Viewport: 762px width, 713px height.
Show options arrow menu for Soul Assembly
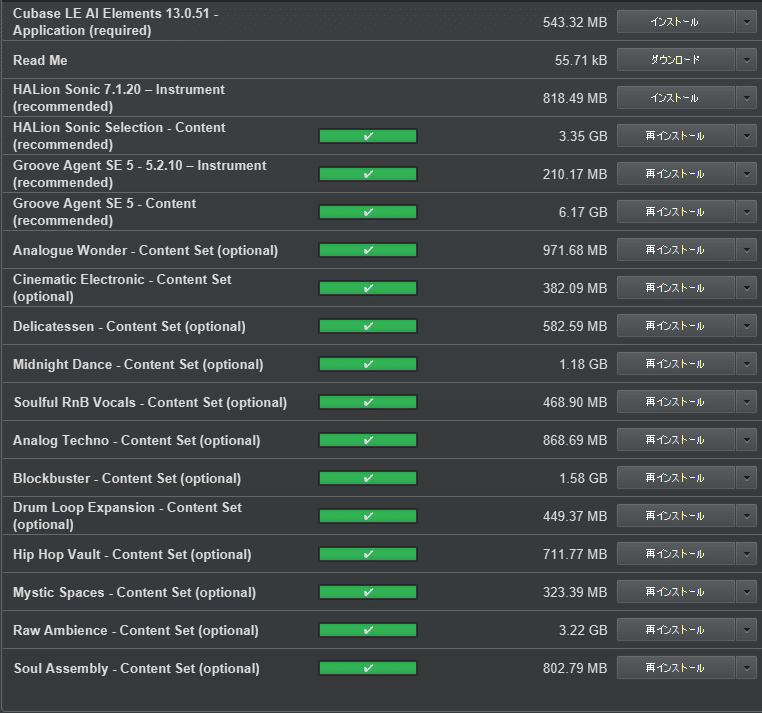[x=746, y=668]
